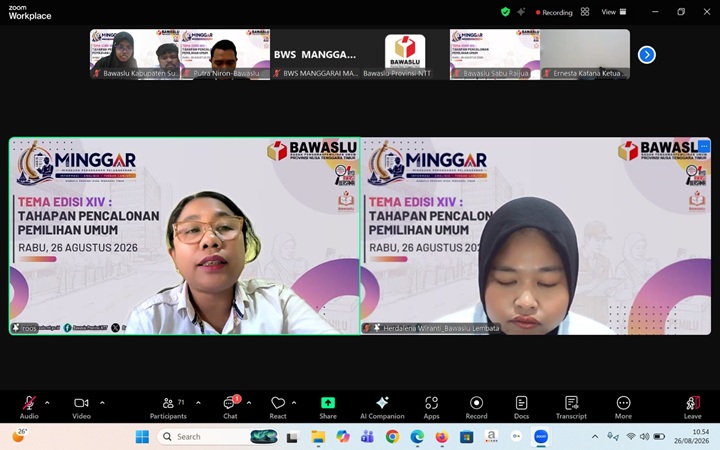Open Amazon app from the taskbar
Screen dimensions: 720x450
tap(491, 437)
